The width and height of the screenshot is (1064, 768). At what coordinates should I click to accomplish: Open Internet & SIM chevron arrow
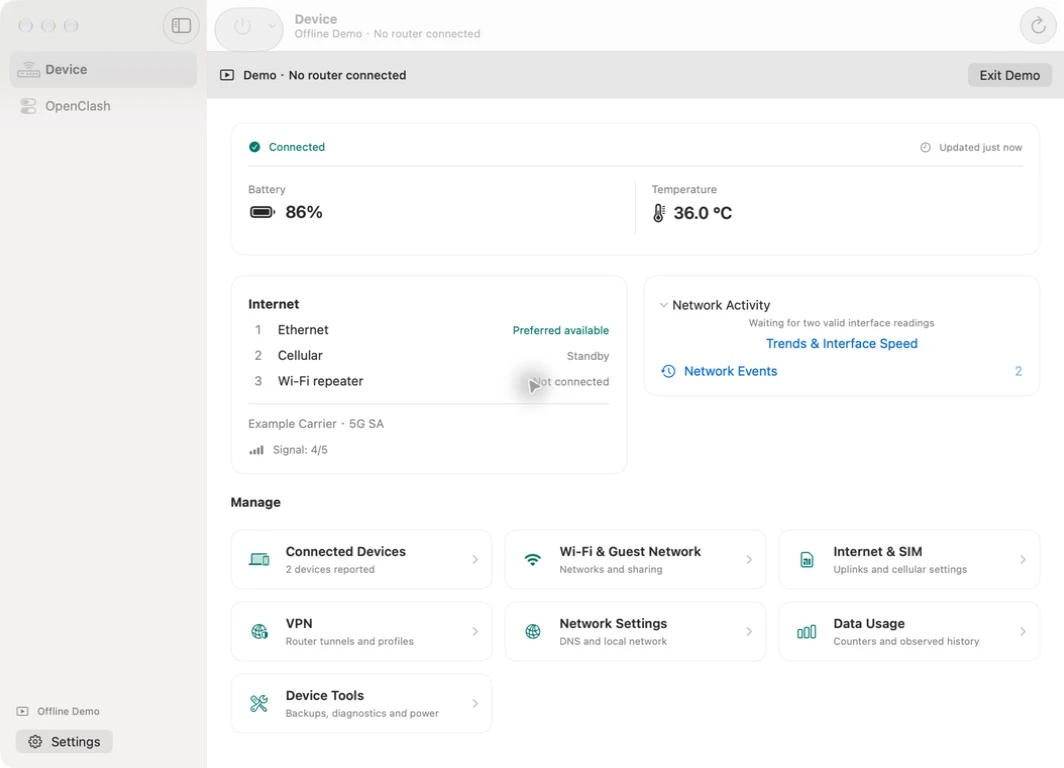tap(1023, 560)
